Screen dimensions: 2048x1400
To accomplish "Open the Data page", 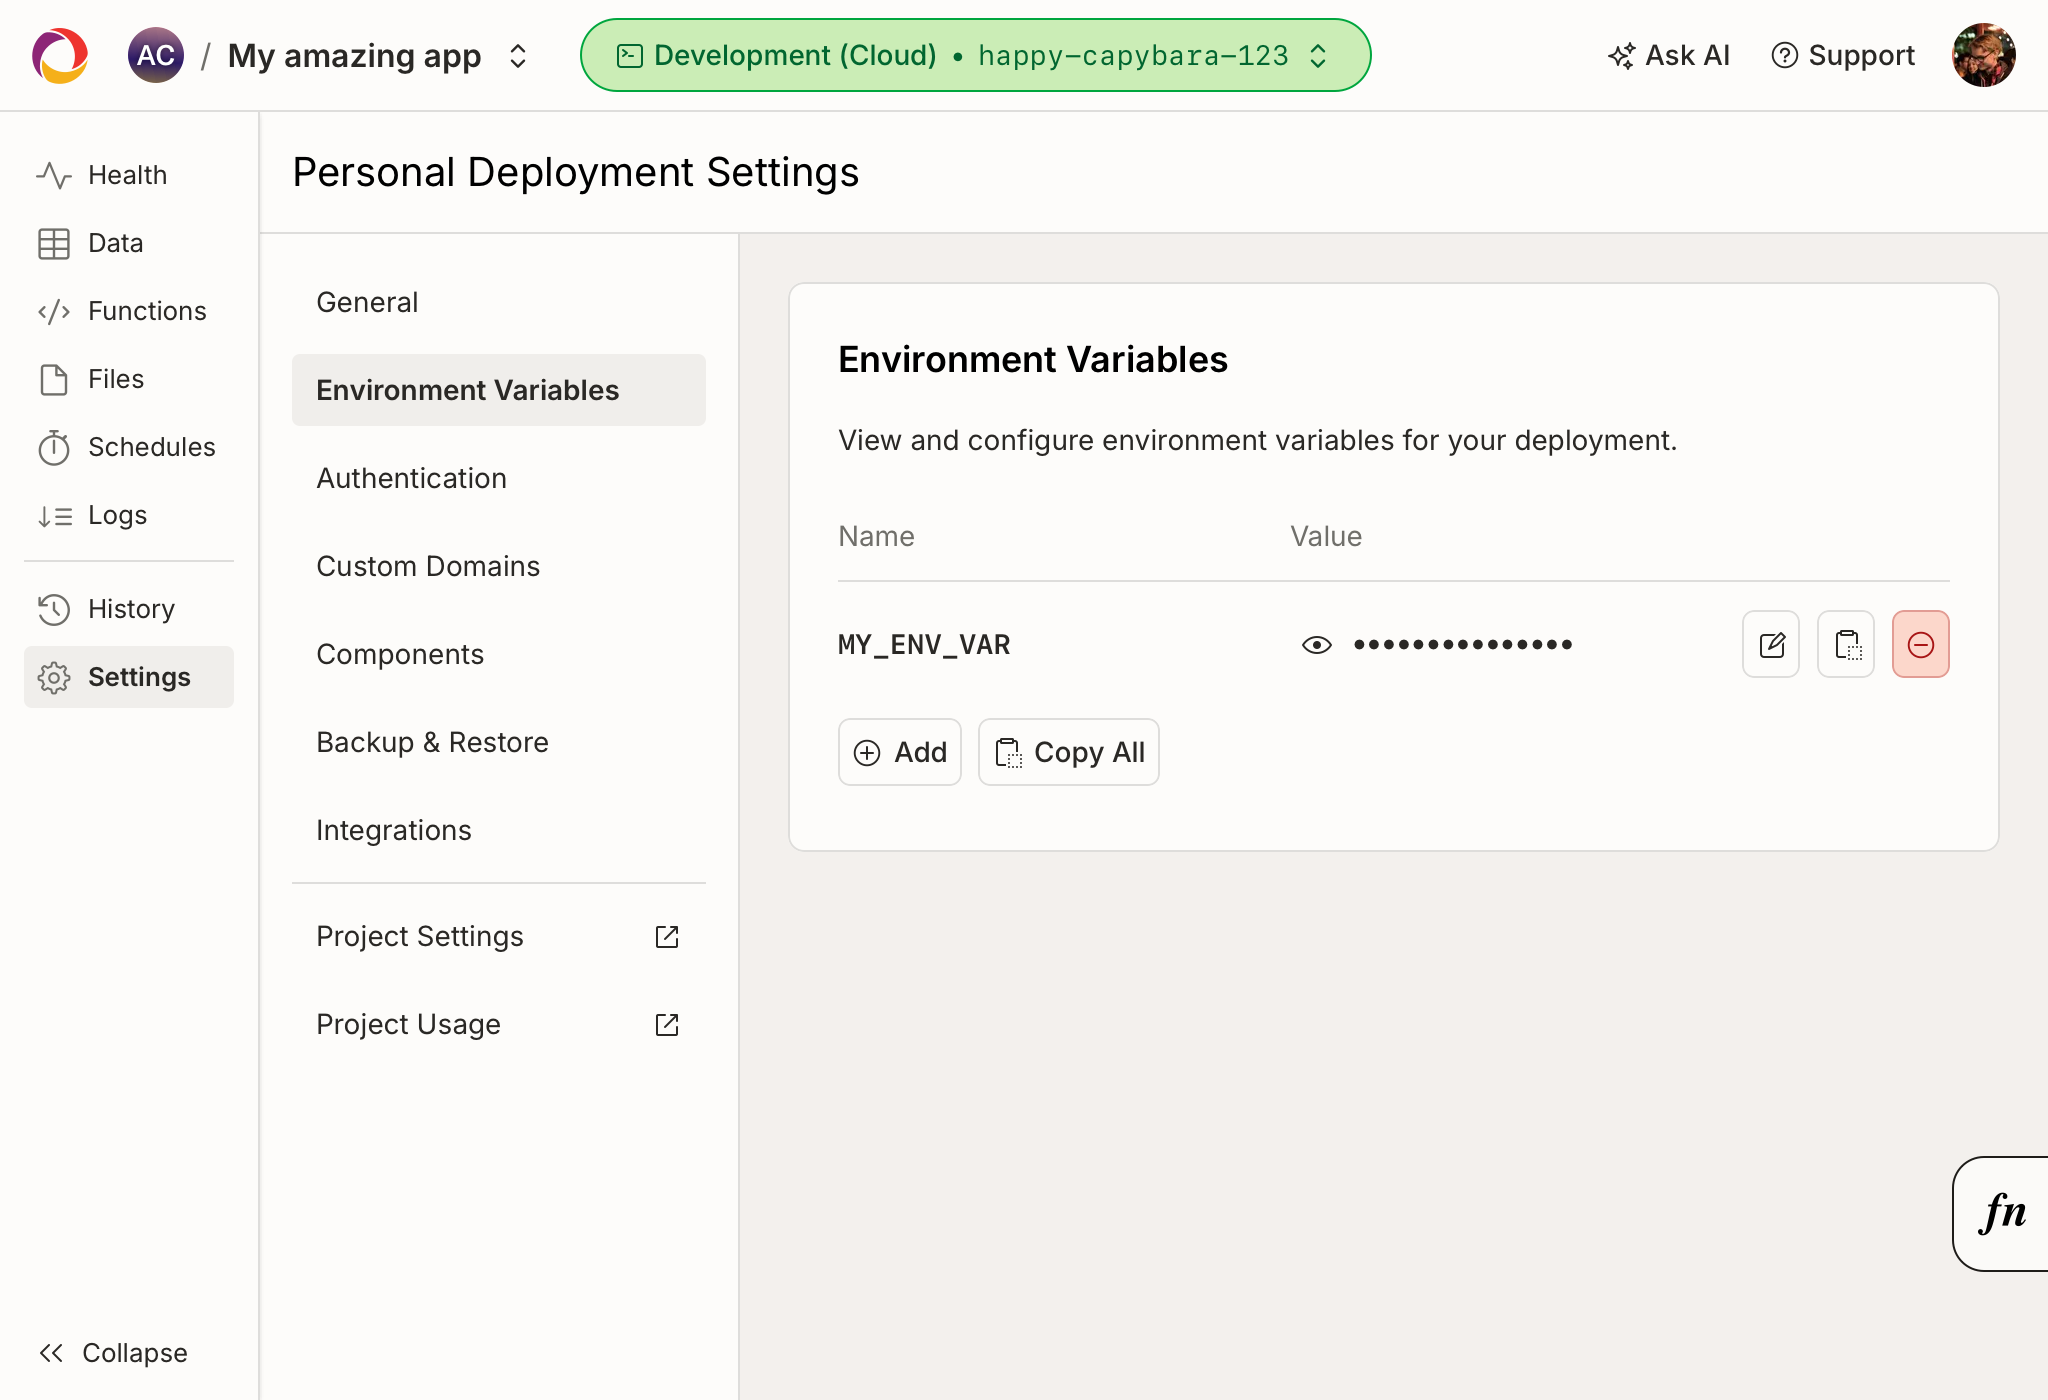I will [129, 243].
